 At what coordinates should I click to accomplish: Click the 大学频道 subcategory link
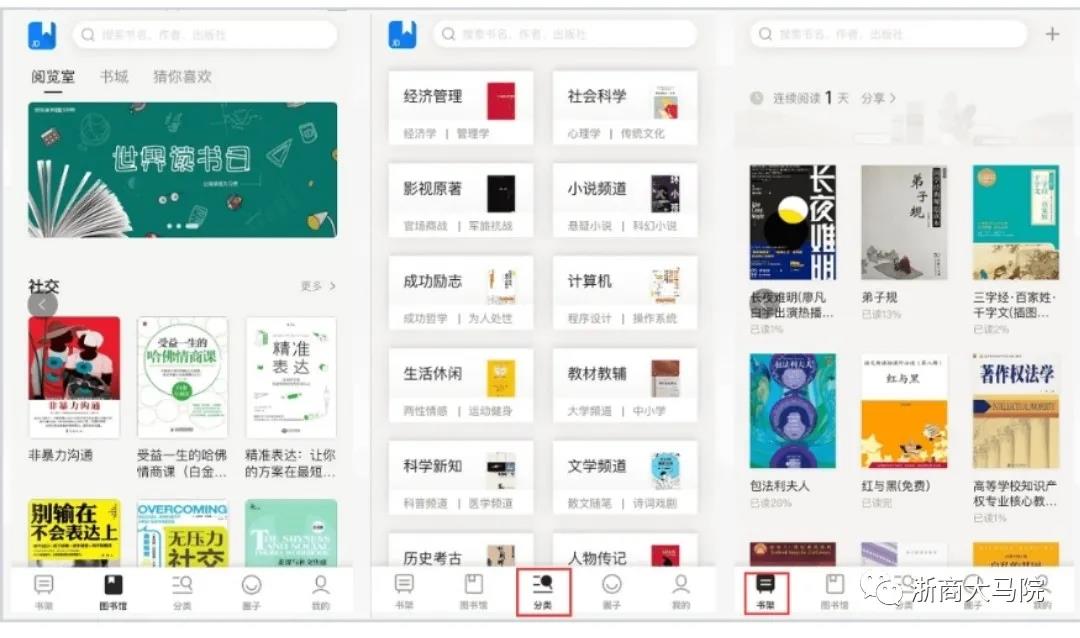pyautogui.click(x=590, y=410)
